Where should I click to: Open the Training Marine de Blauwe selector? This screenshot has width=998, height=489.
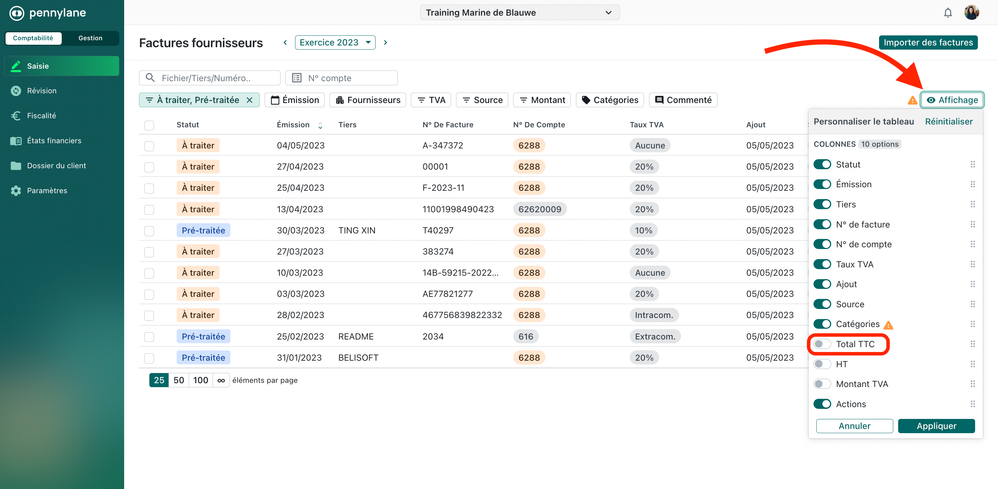pyautogui.click(x=520, y=13)
